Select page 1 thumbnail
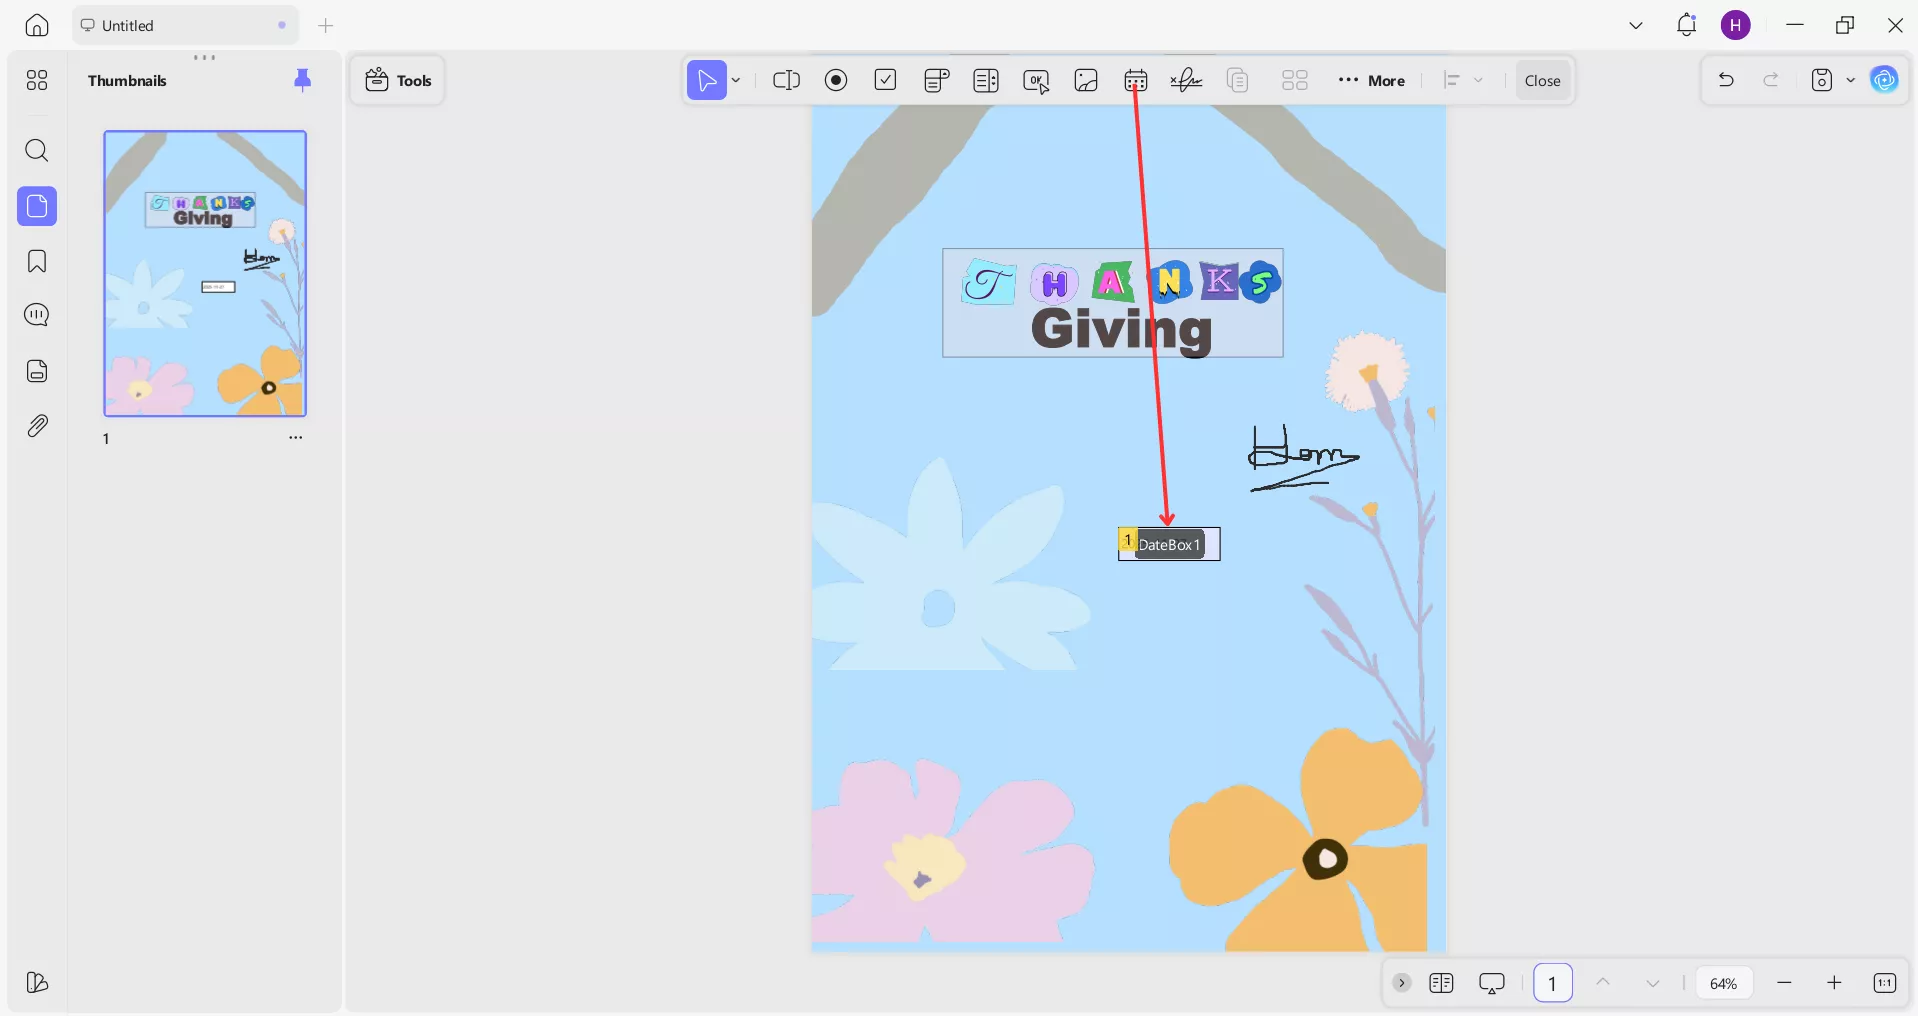This screenshot has height=1016, width=1918. (205, 273)
